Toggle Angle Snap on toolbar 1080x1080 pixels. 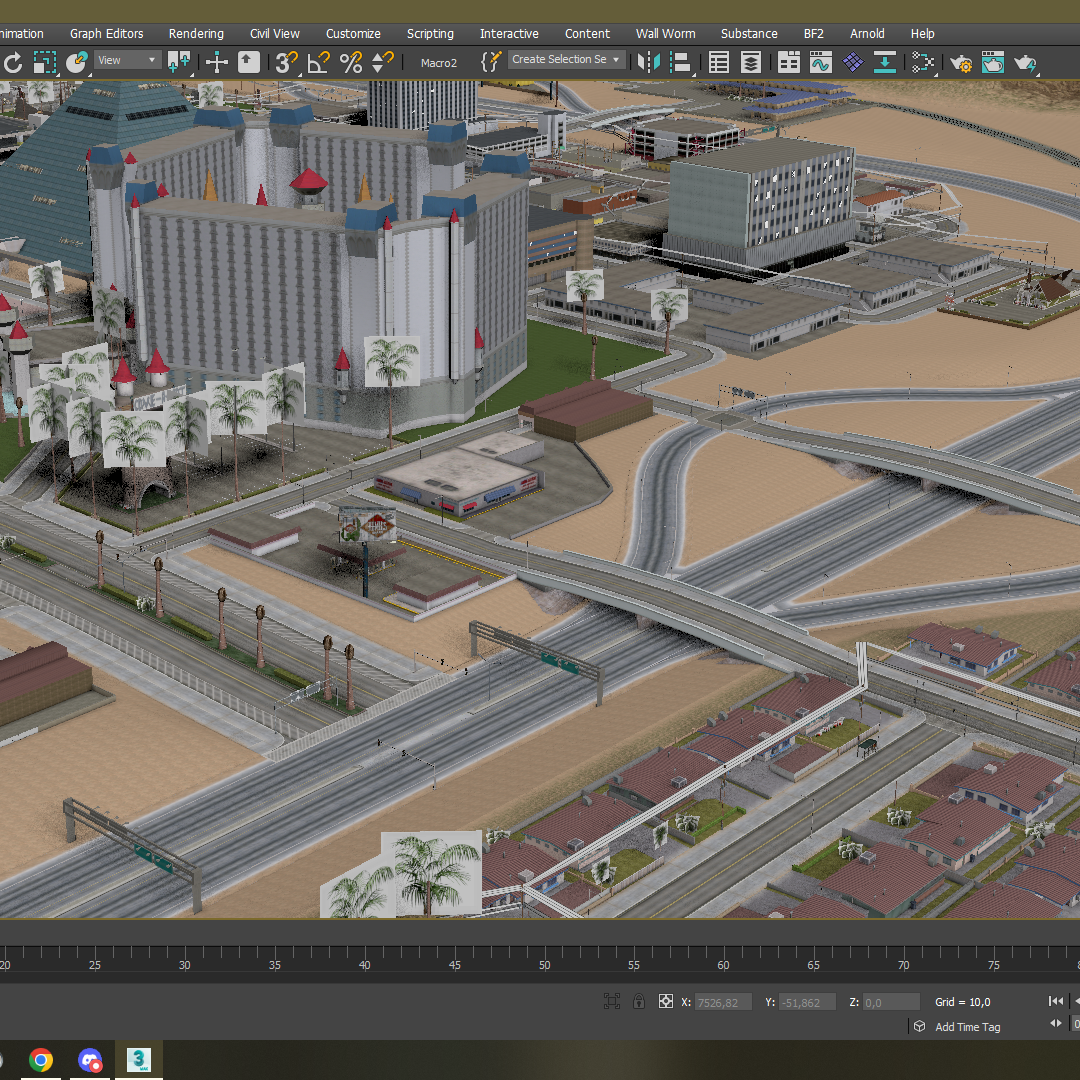(318, 63)
